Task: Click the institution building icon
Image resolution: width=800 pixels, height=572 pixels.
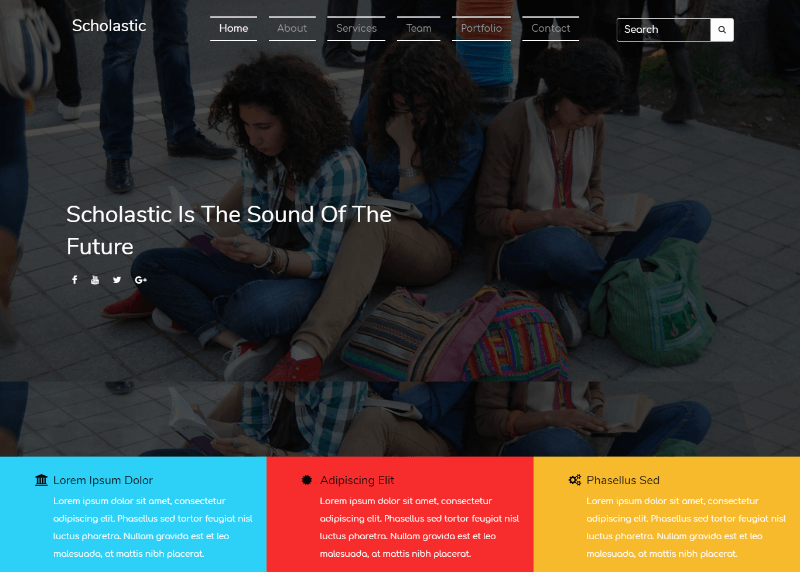Action: pos(41,480)
